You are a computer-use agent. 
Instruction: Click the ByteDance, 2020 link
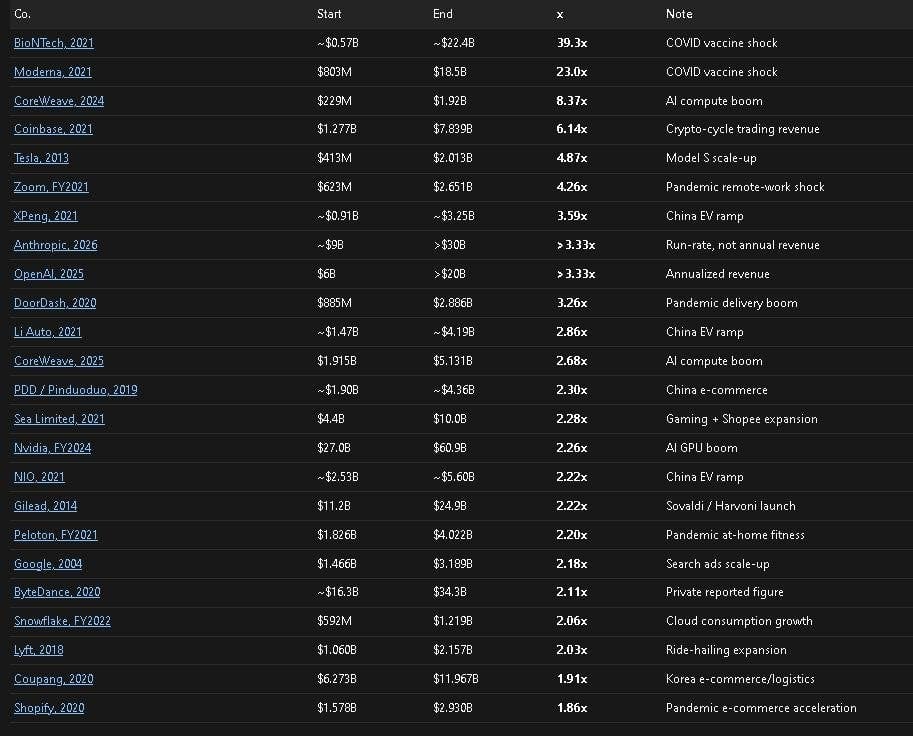pos(57,592)
